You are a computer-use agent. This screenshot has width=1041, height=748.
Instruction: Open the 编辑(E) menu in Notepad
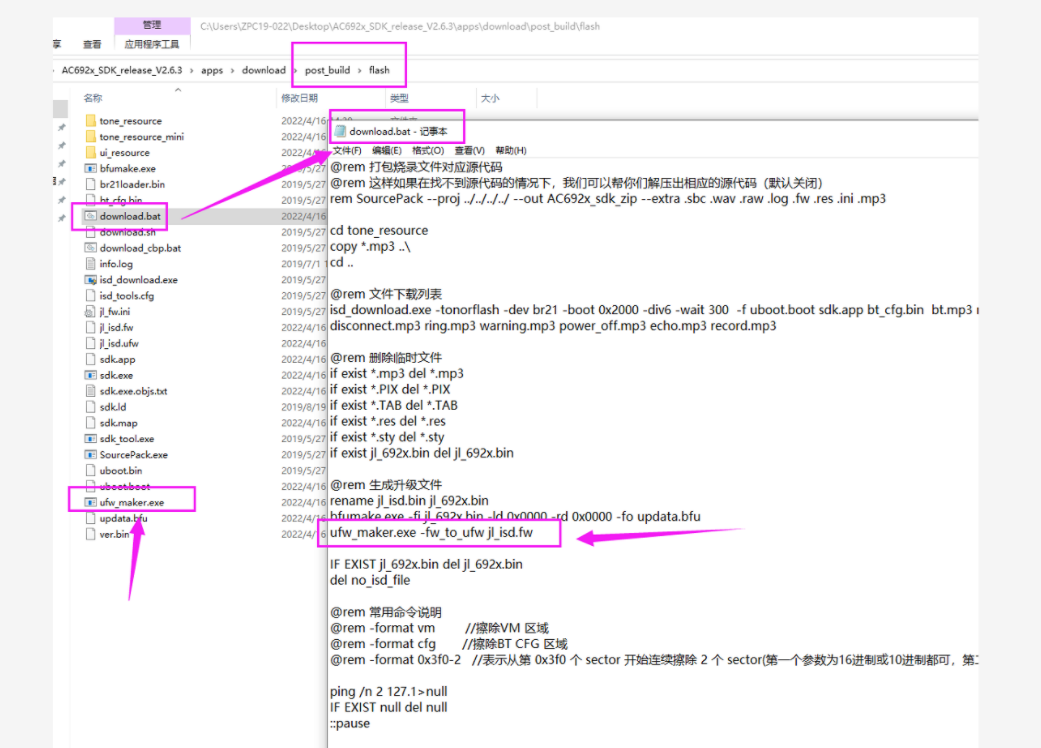pyautogui.click(x=387, y=151)
